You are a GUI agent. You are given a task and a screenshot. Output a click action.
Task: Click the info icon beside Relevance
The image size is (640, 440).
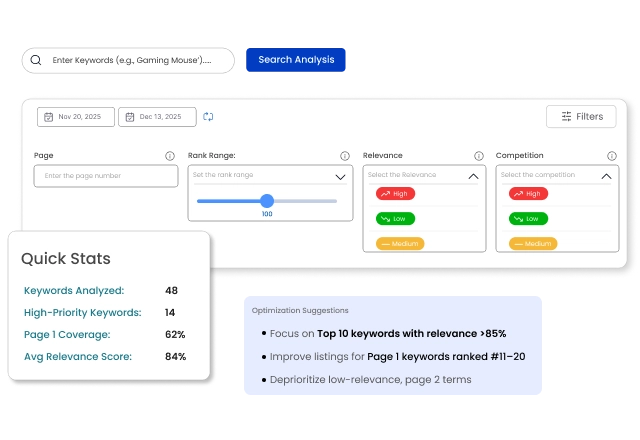tap(478, 156)
